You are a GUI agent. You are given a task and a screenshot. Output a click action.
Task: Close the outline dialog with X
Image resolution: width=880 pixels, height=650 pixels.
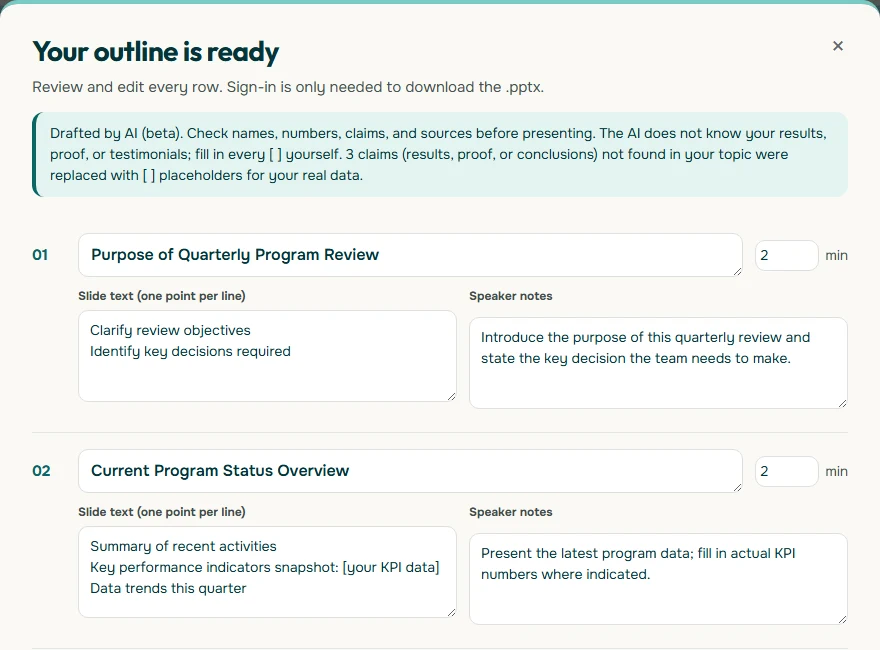point(837,46)
